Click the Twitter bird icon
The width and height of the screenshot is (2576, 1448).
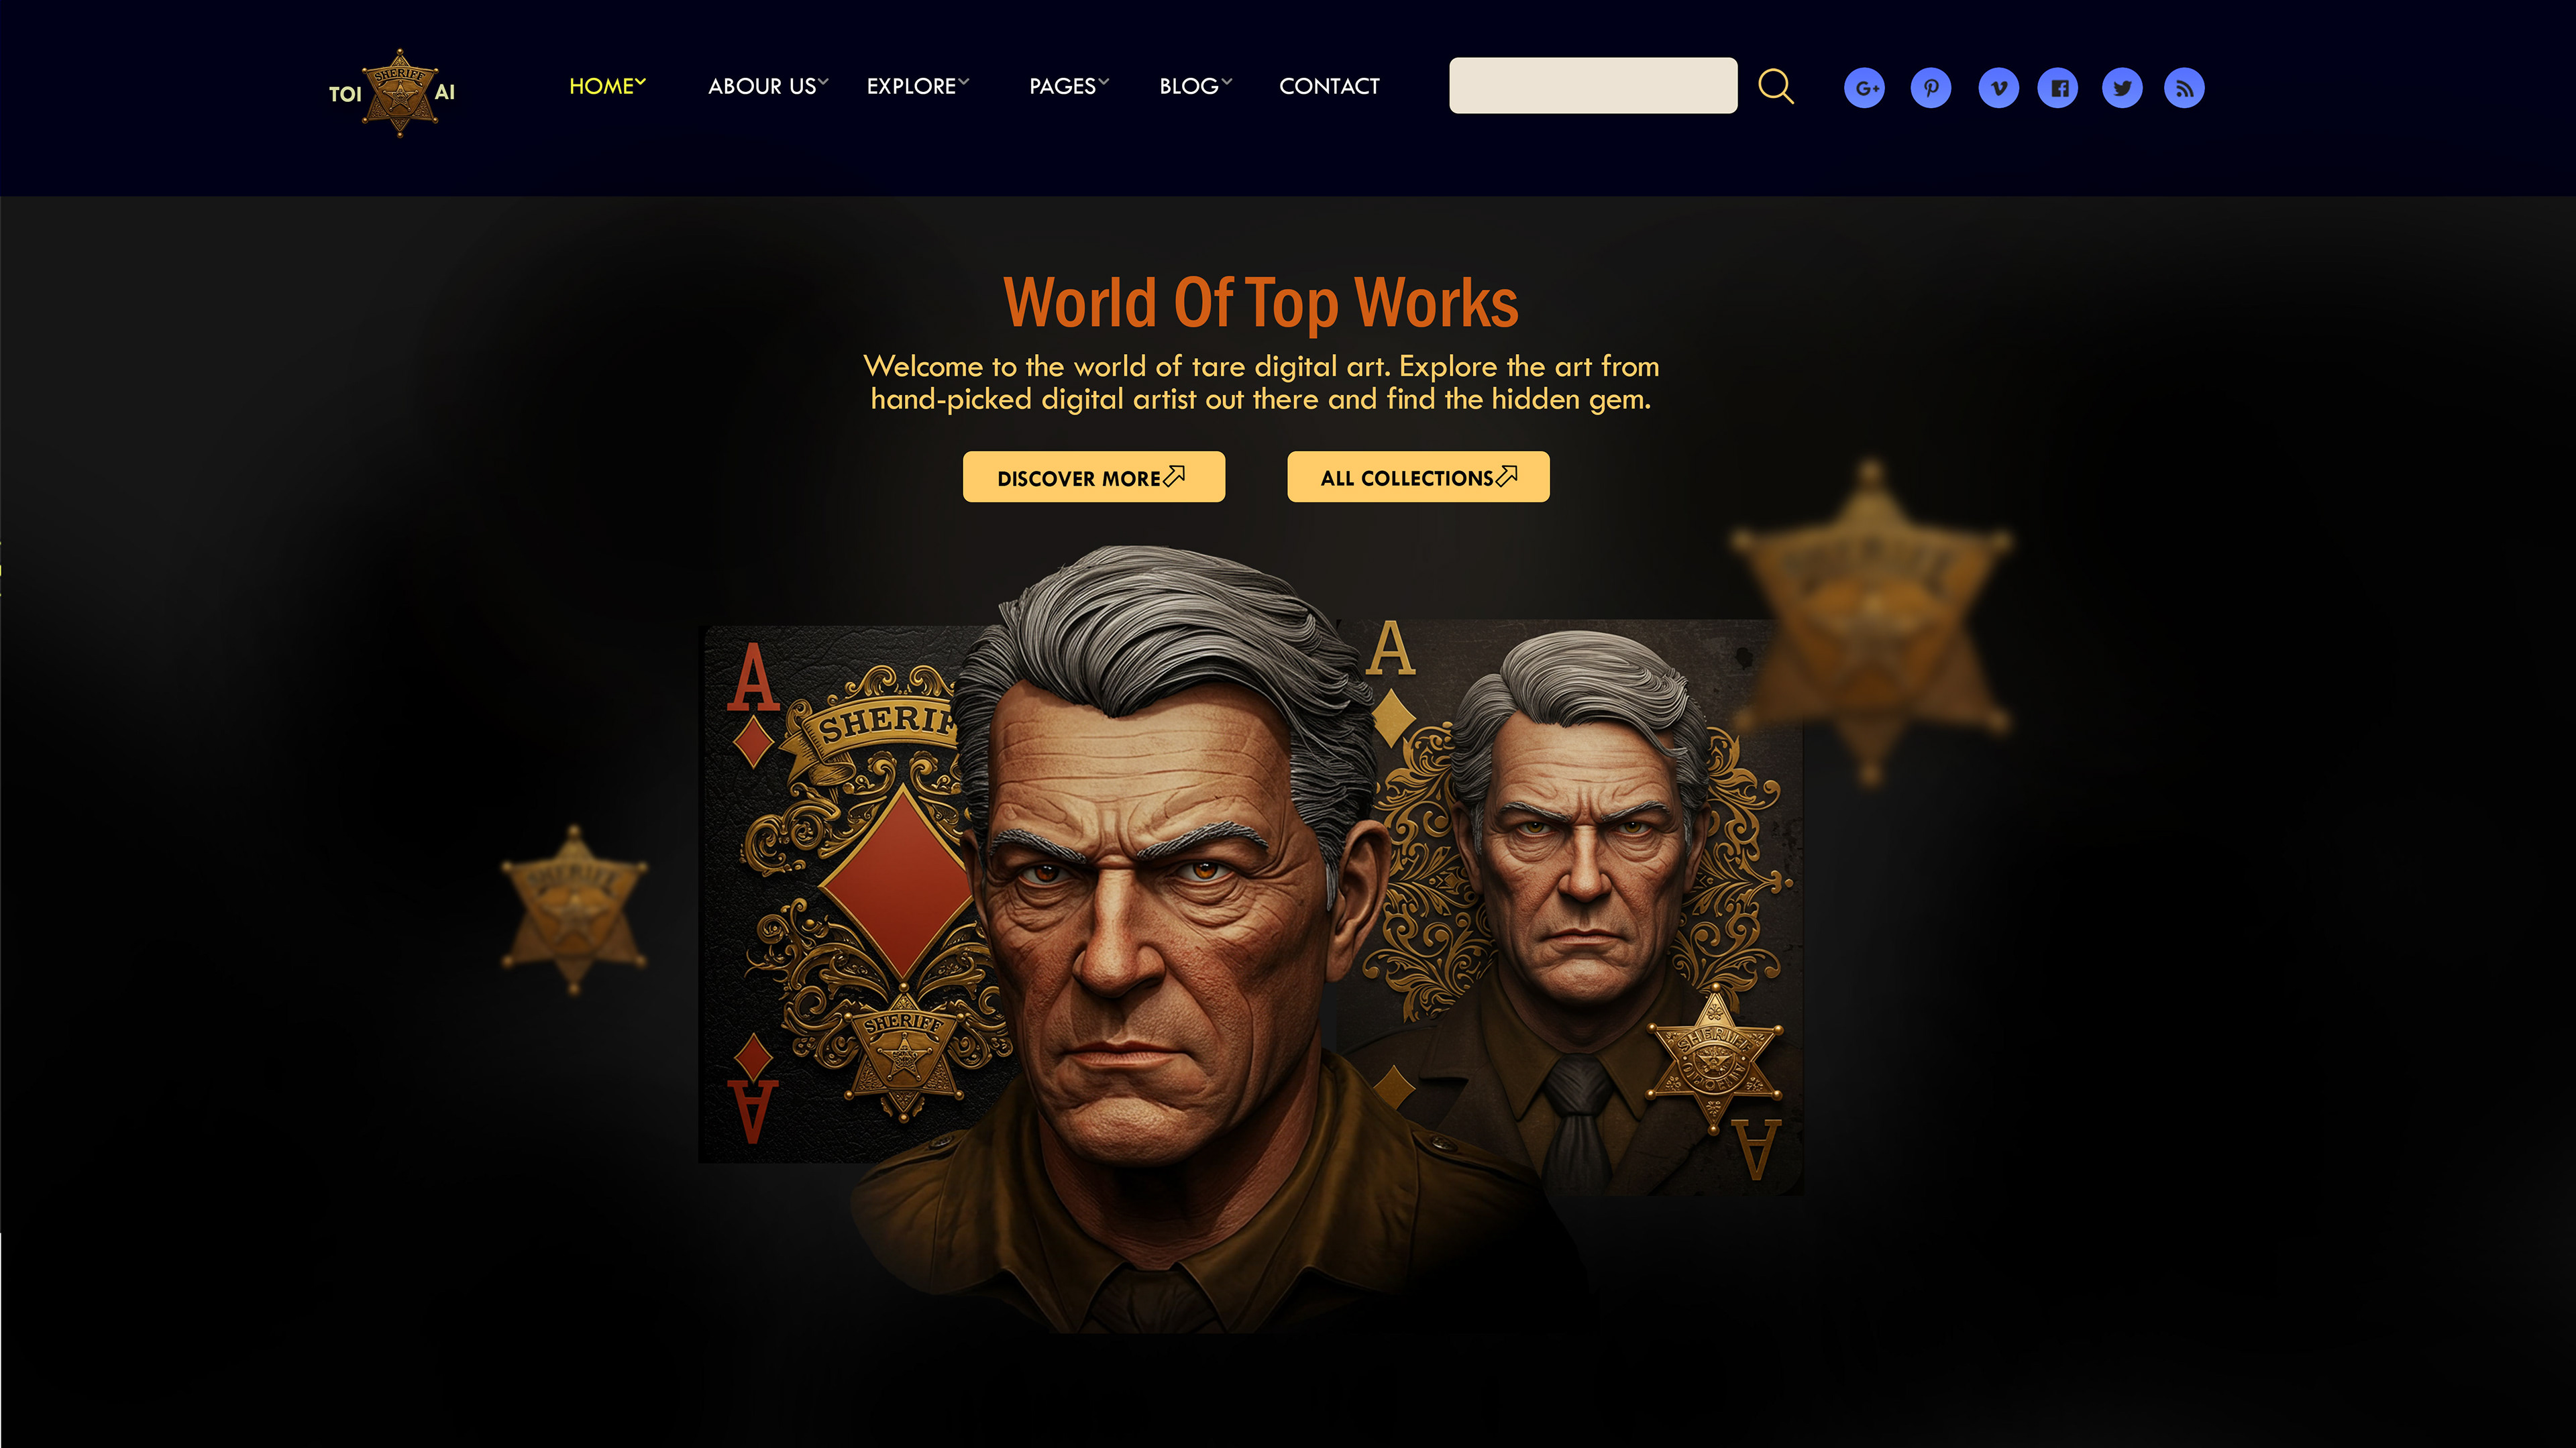[2122, 88]
